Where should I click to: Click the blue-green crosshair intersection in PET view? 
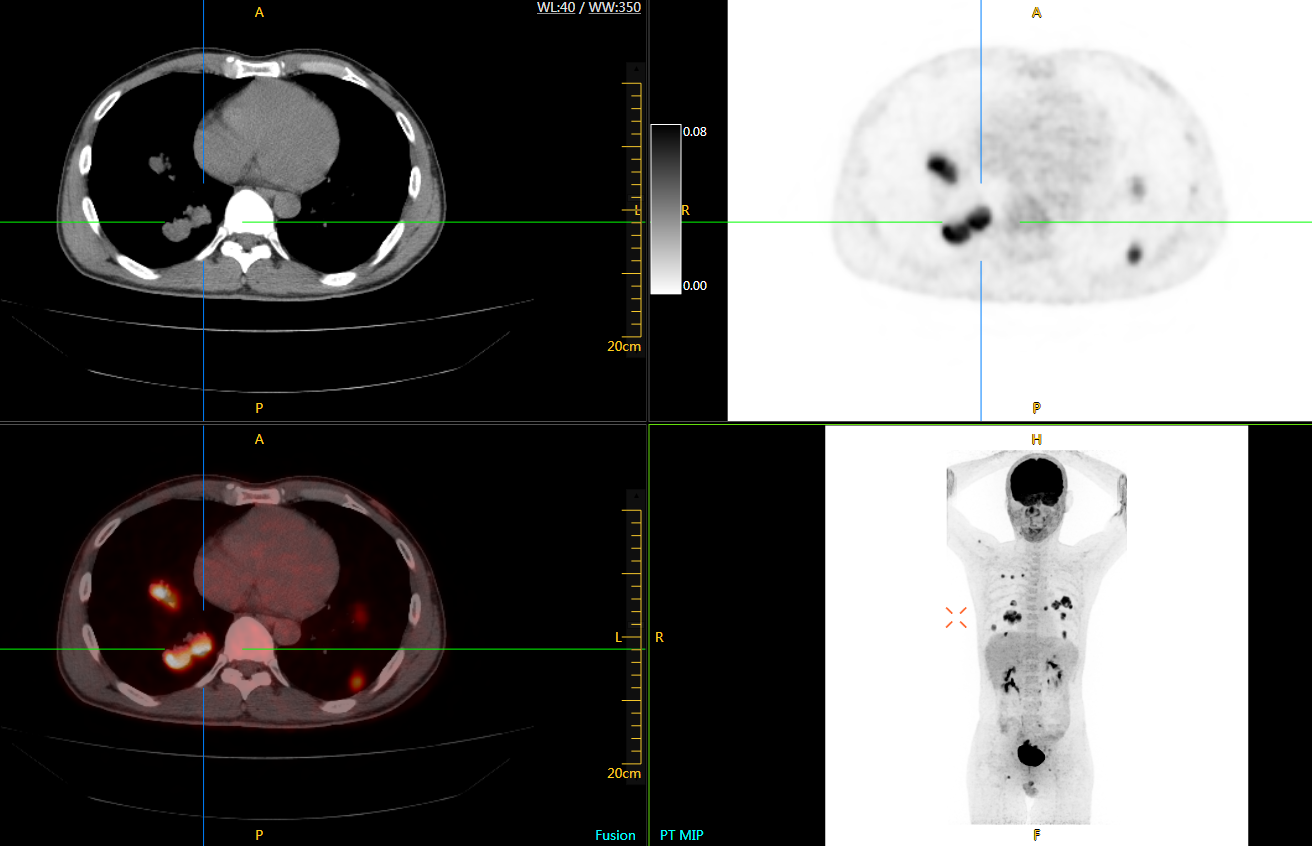click(981, 222)
